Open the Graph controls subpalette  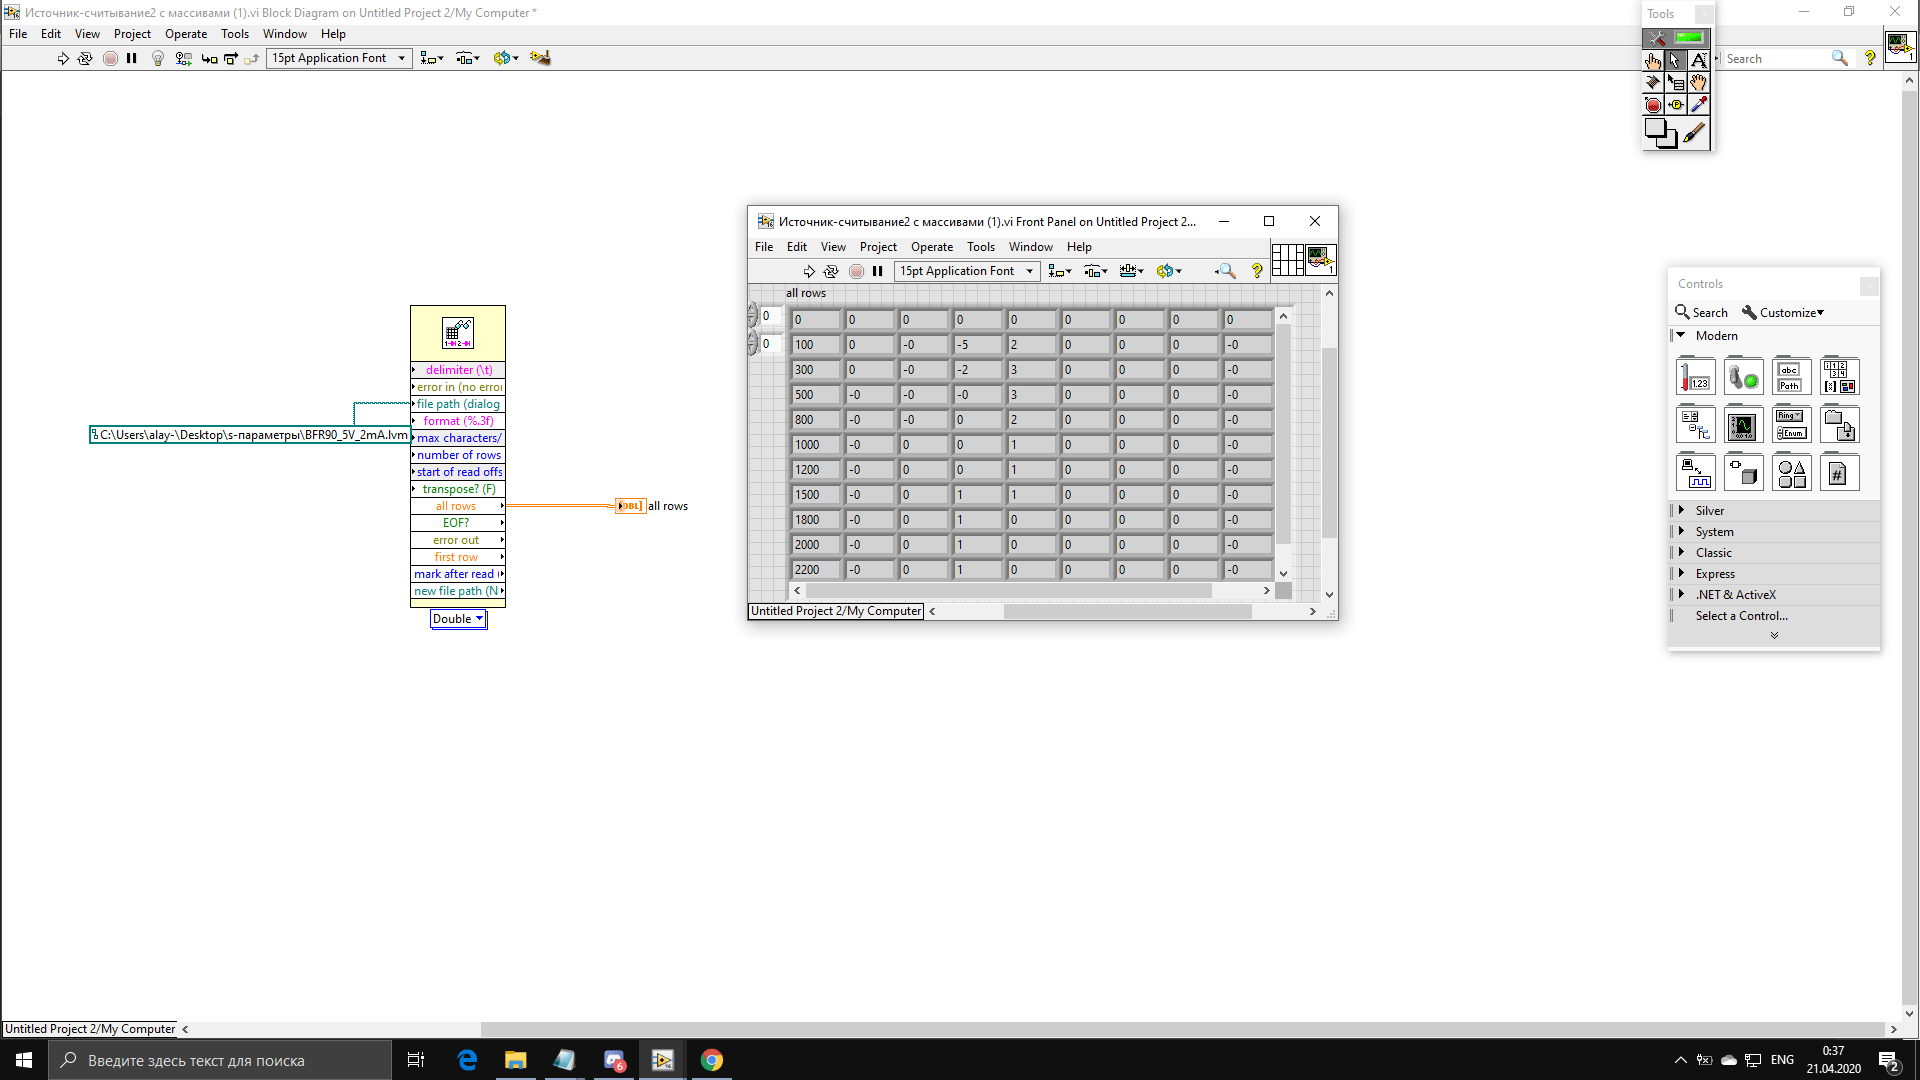pyautogui.click(x=1744, y=424)
